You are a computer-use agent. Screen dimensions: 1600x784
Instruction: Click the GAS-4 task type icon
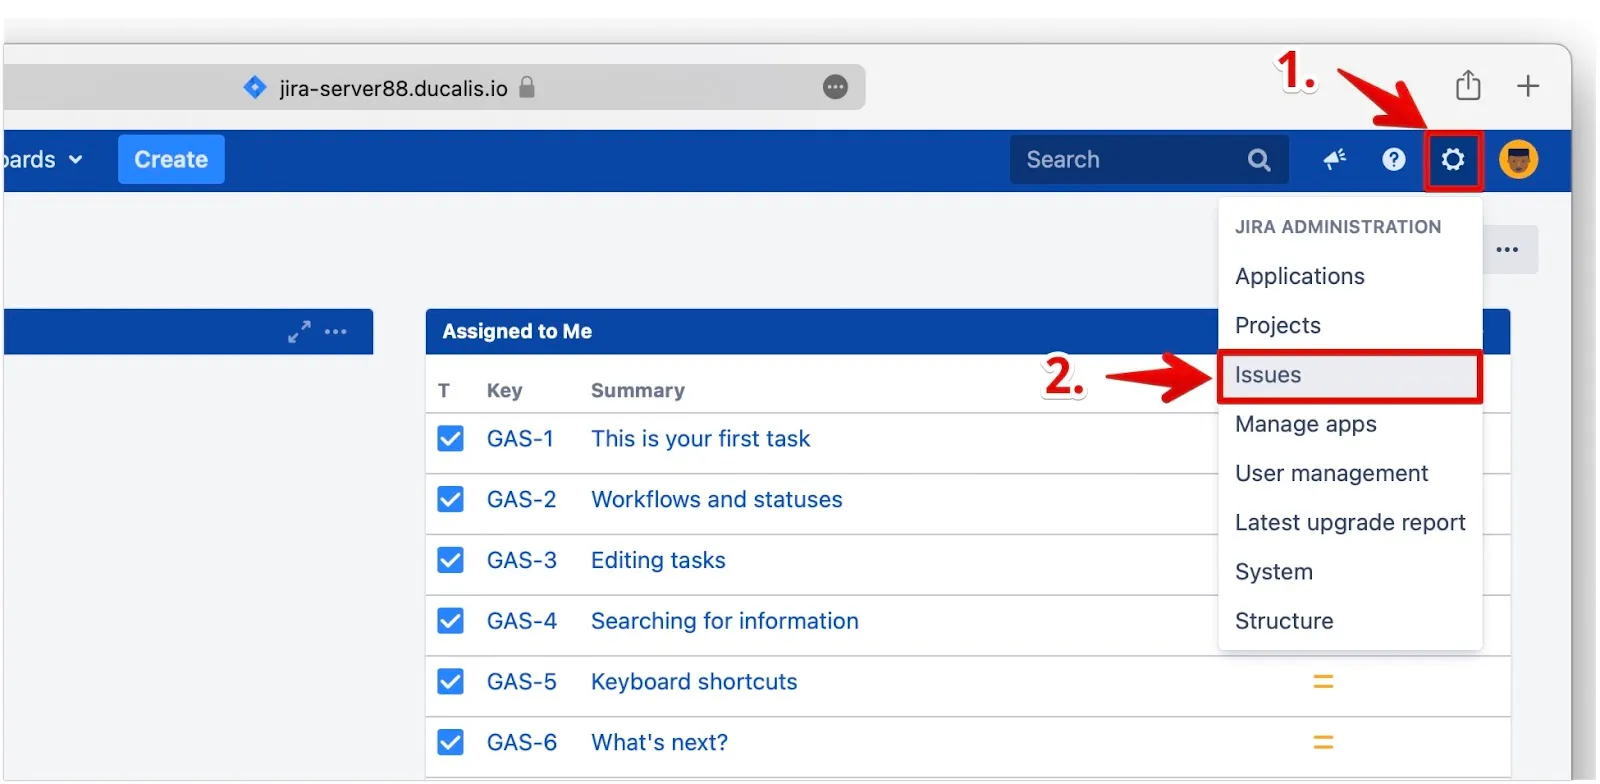coord(450,621)
